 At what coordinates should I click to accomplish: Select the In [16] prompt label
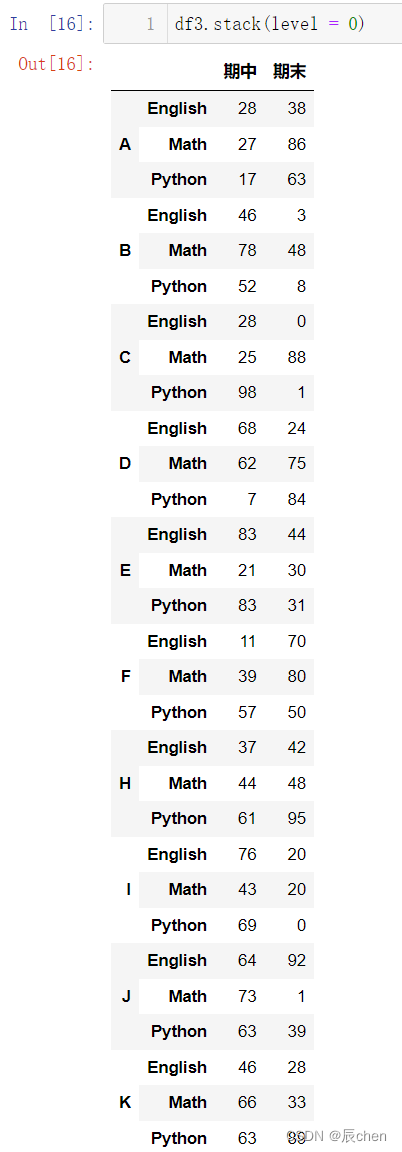51,24
